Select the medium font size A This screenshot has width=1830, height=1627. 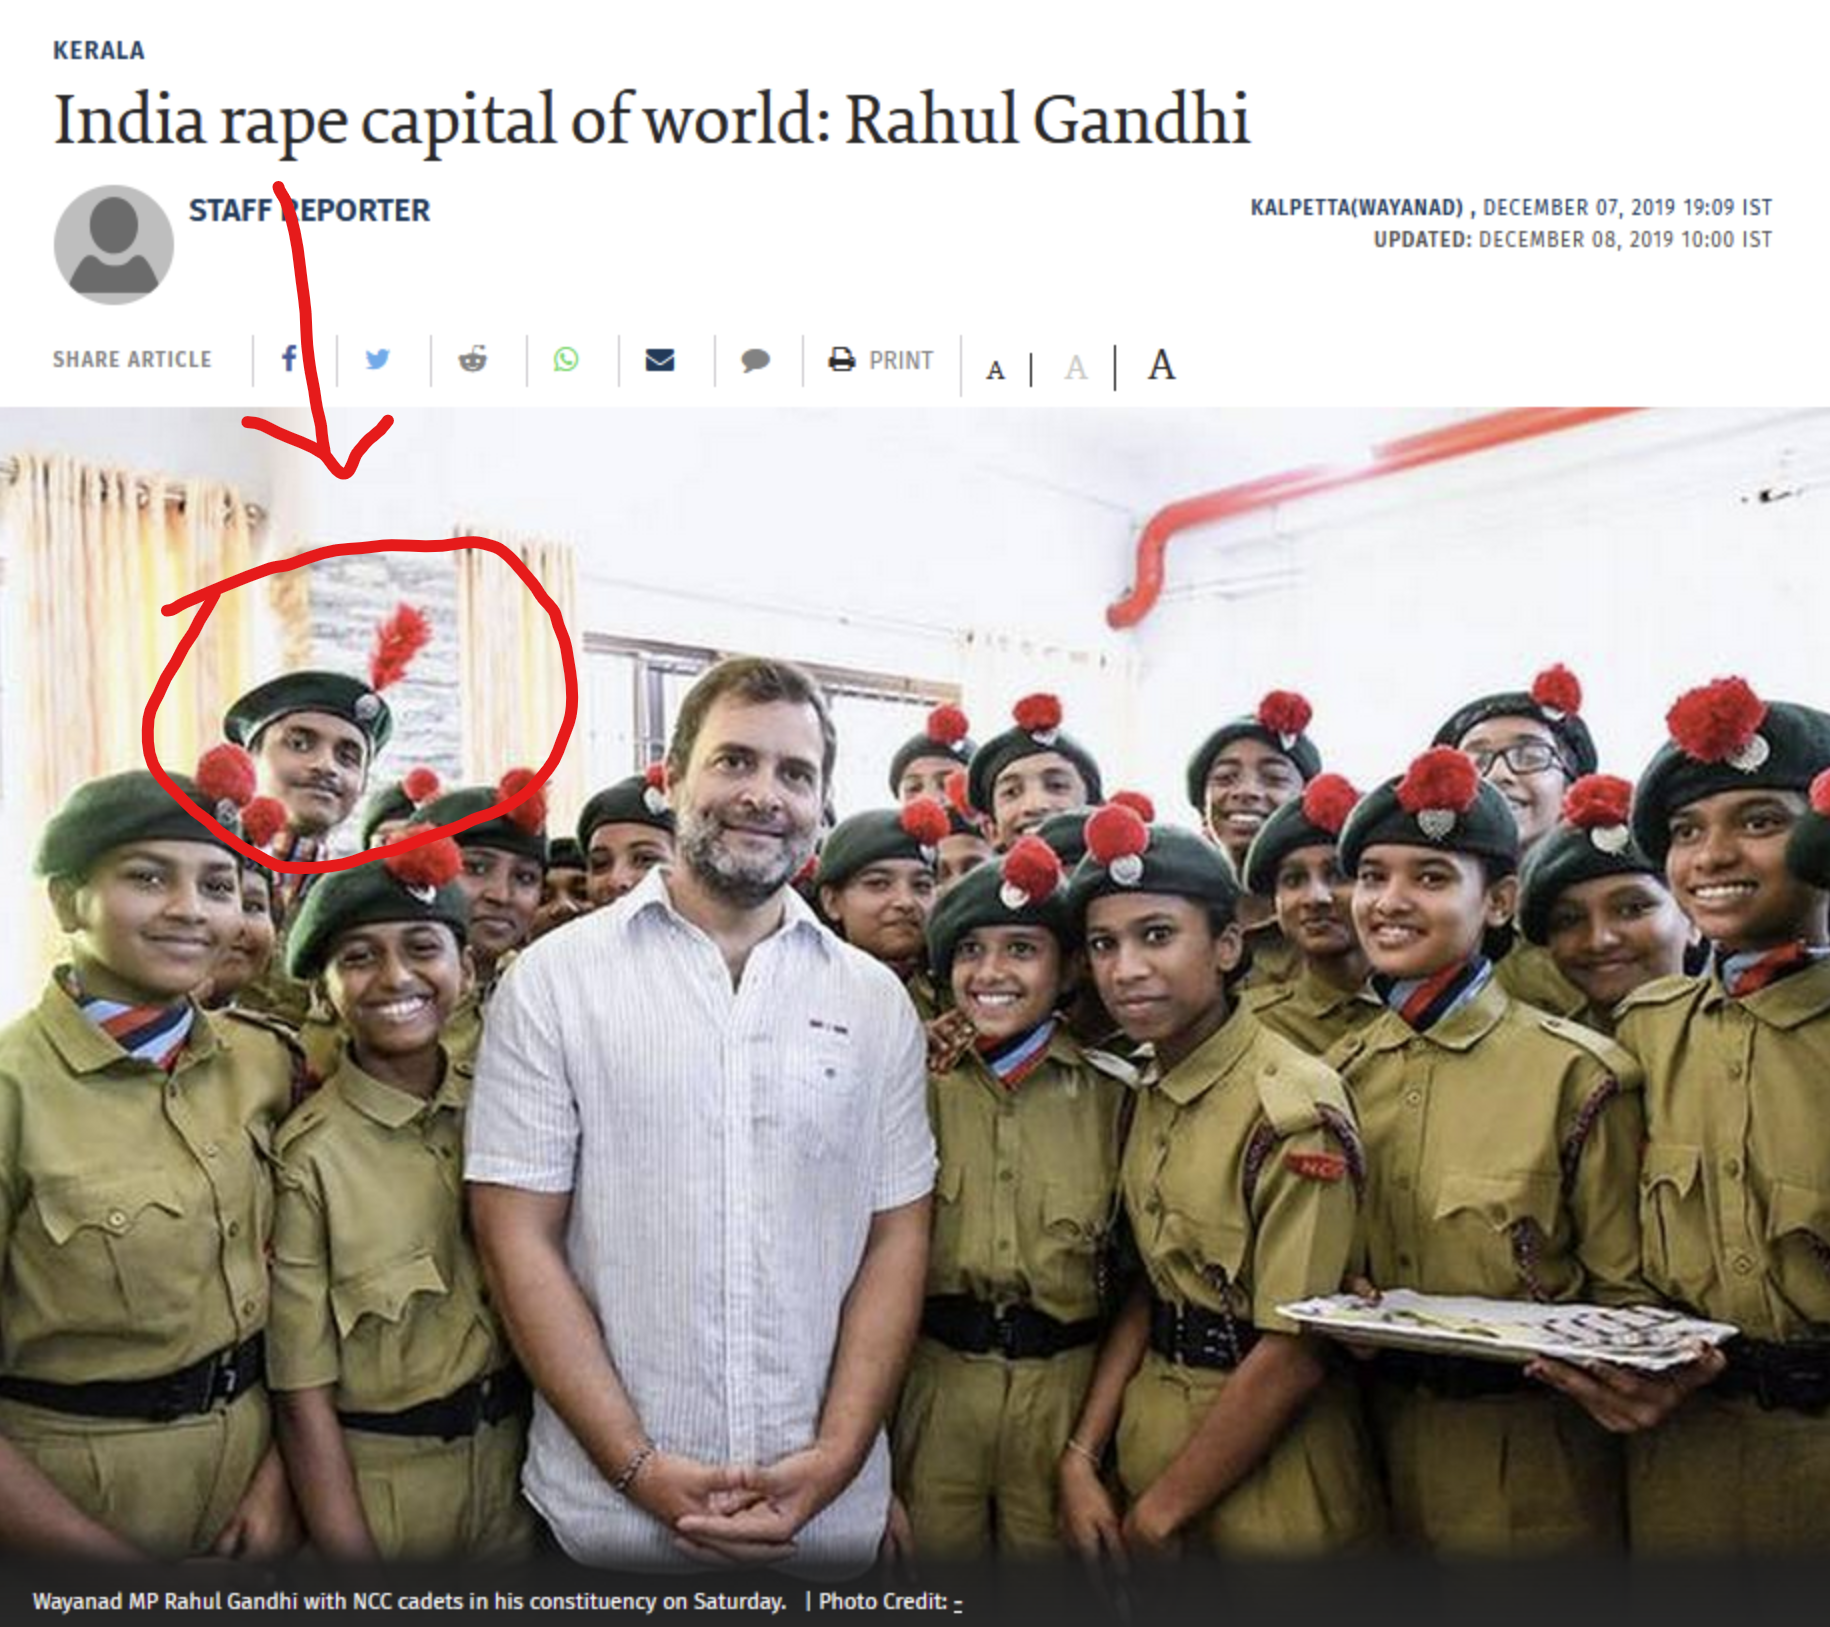(x=1076, y=368)
